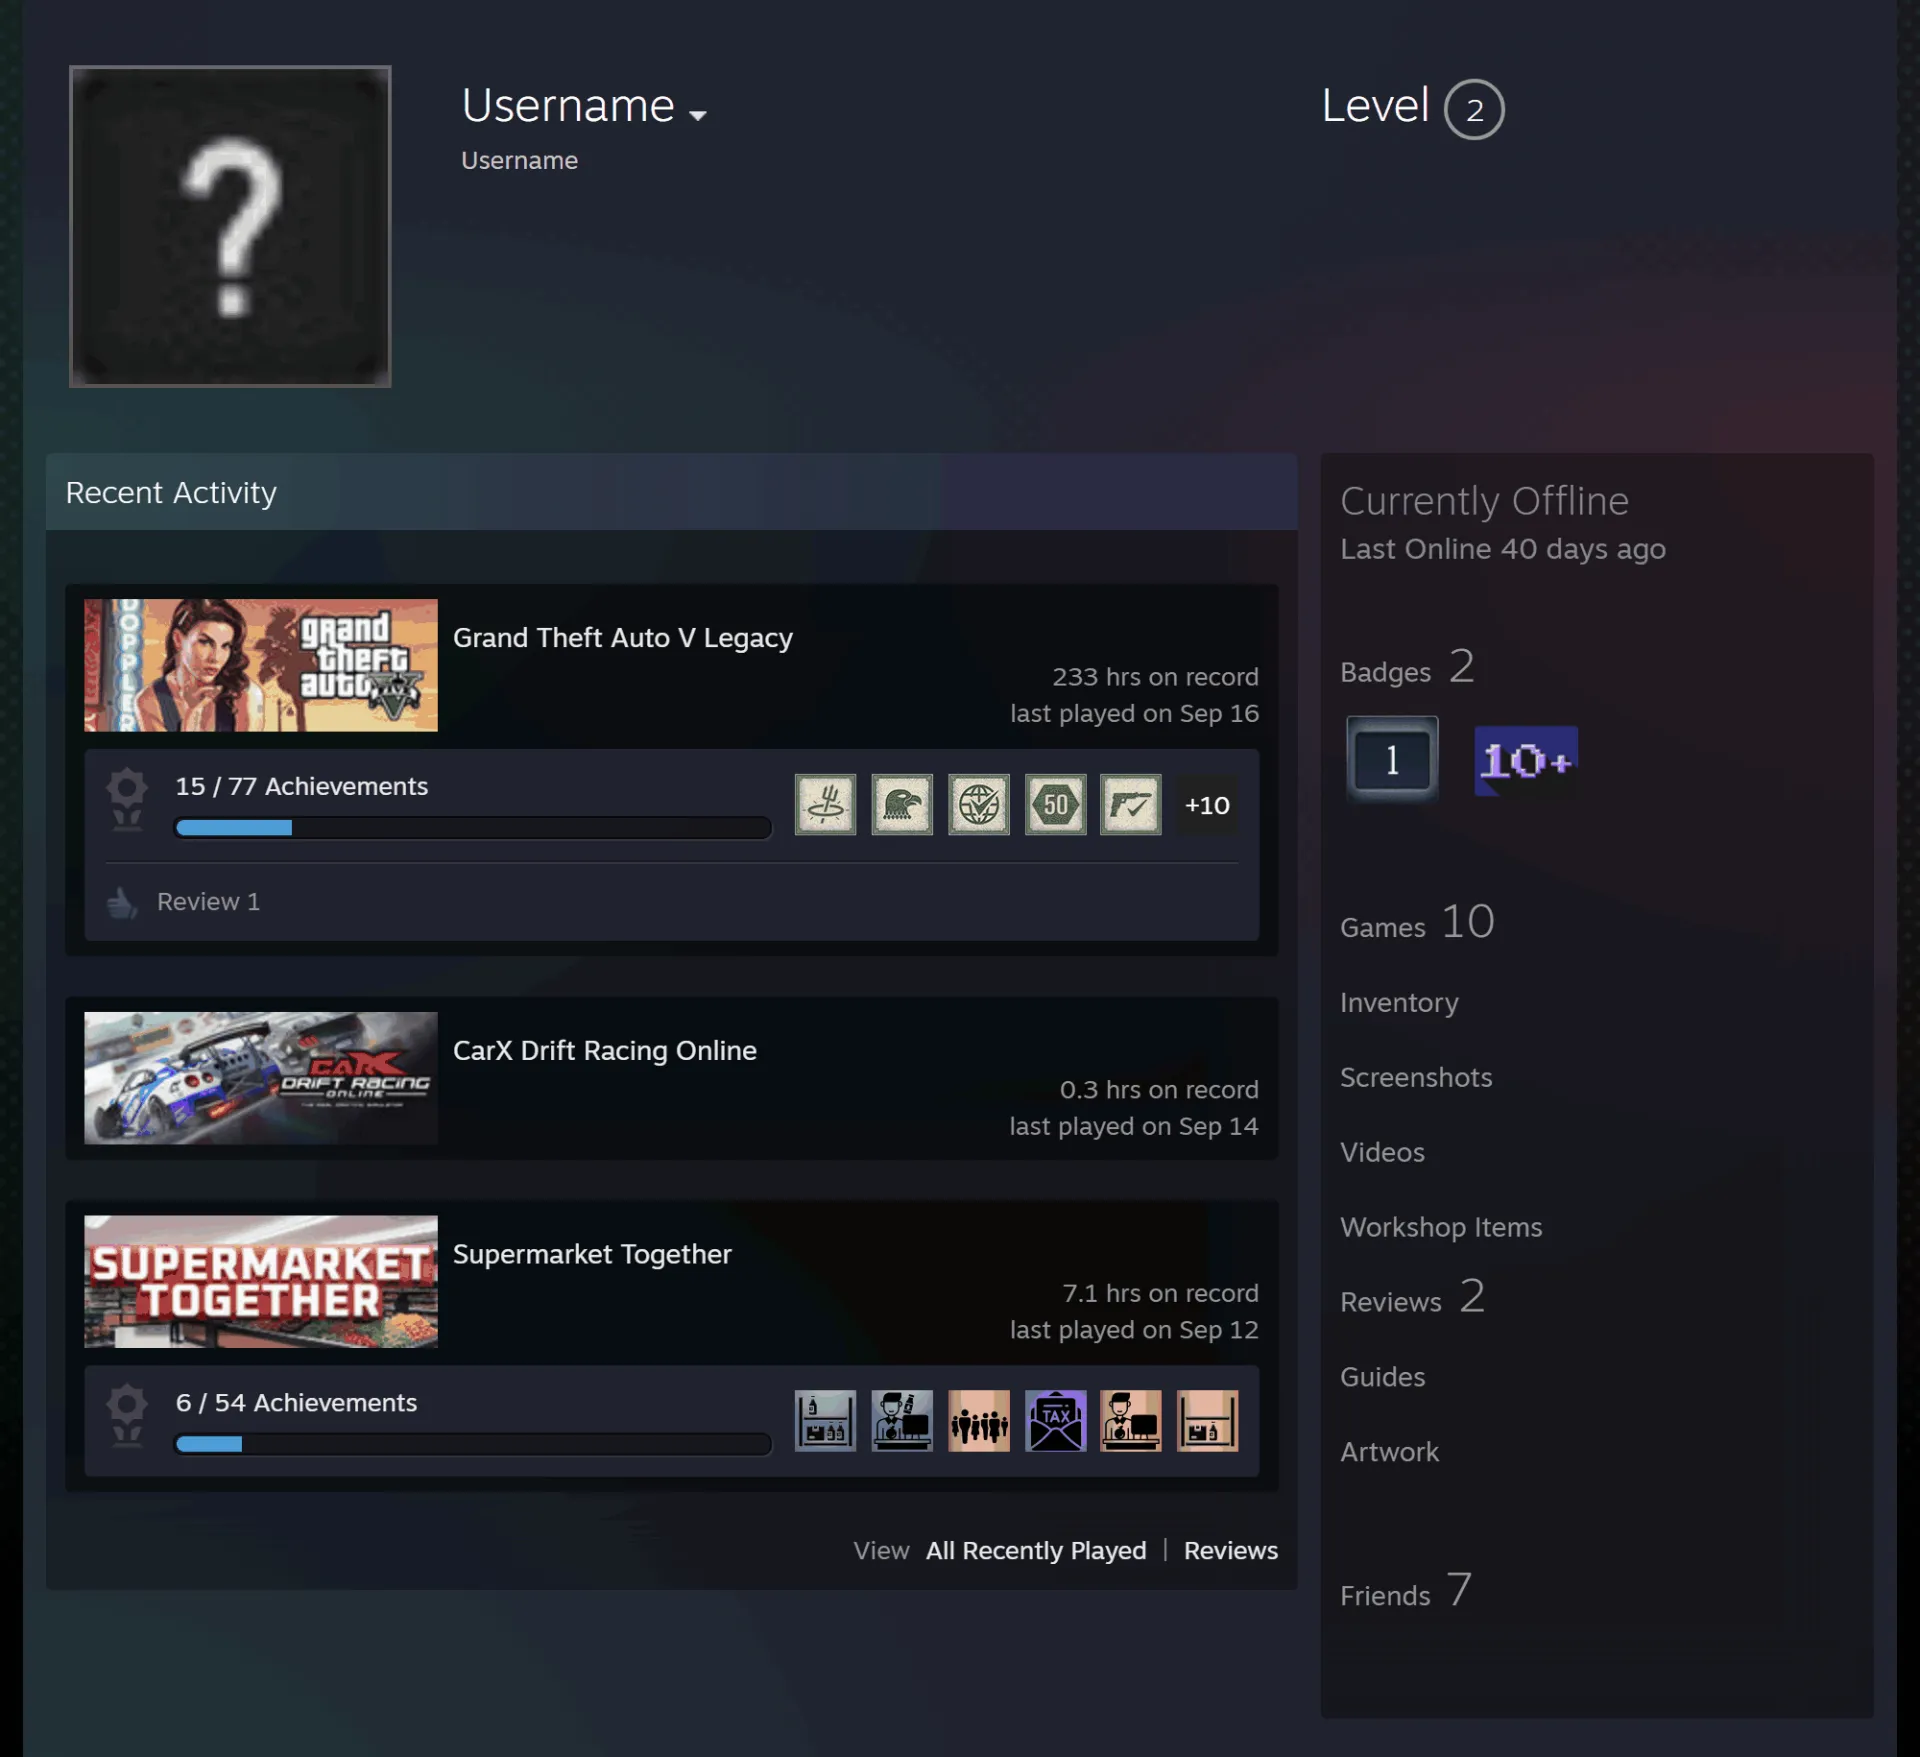Open the CarX Drift Racing Online title
Screen dimensions: 1920x1757
pyautogui.click(x=605, y=1051)
